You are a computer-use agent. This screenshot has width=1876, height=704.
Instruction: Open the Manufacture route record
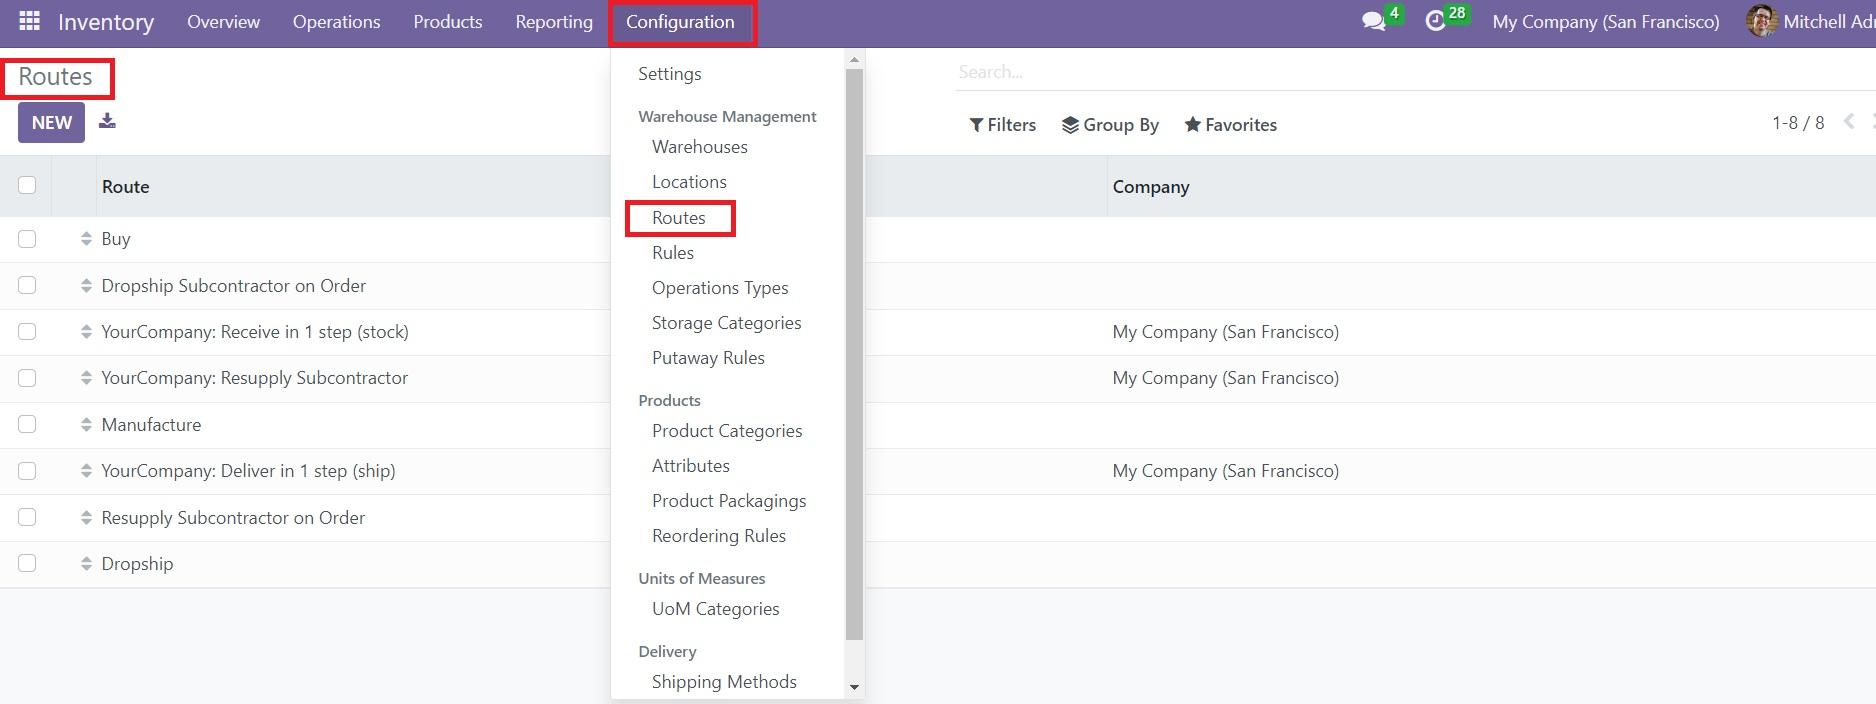(x=151, y=425)
